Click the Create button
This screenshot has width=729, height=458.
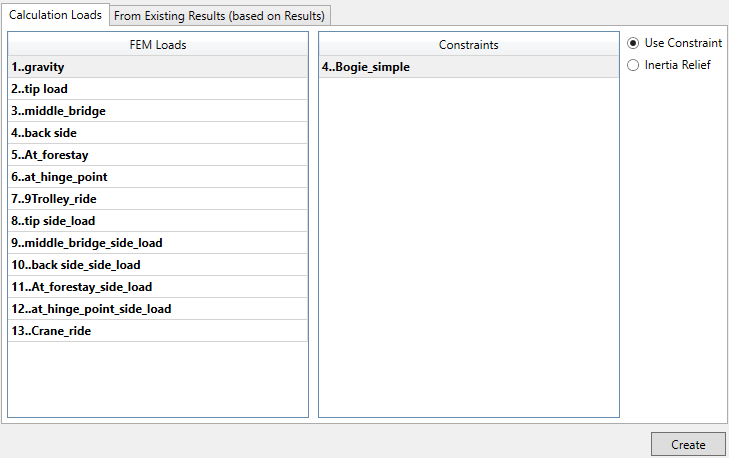point(688,445)
